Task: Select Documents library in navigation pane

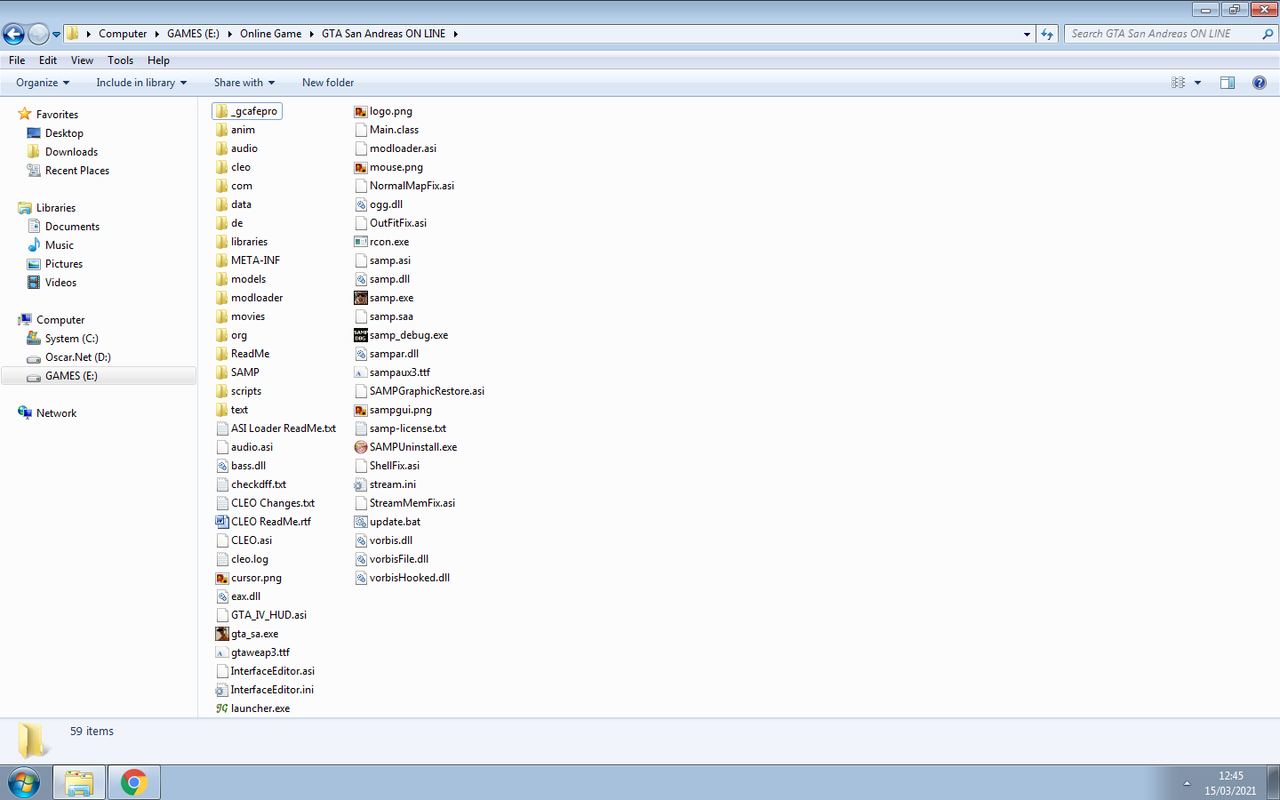Action: pyautogui.click(x=72, y=227)
